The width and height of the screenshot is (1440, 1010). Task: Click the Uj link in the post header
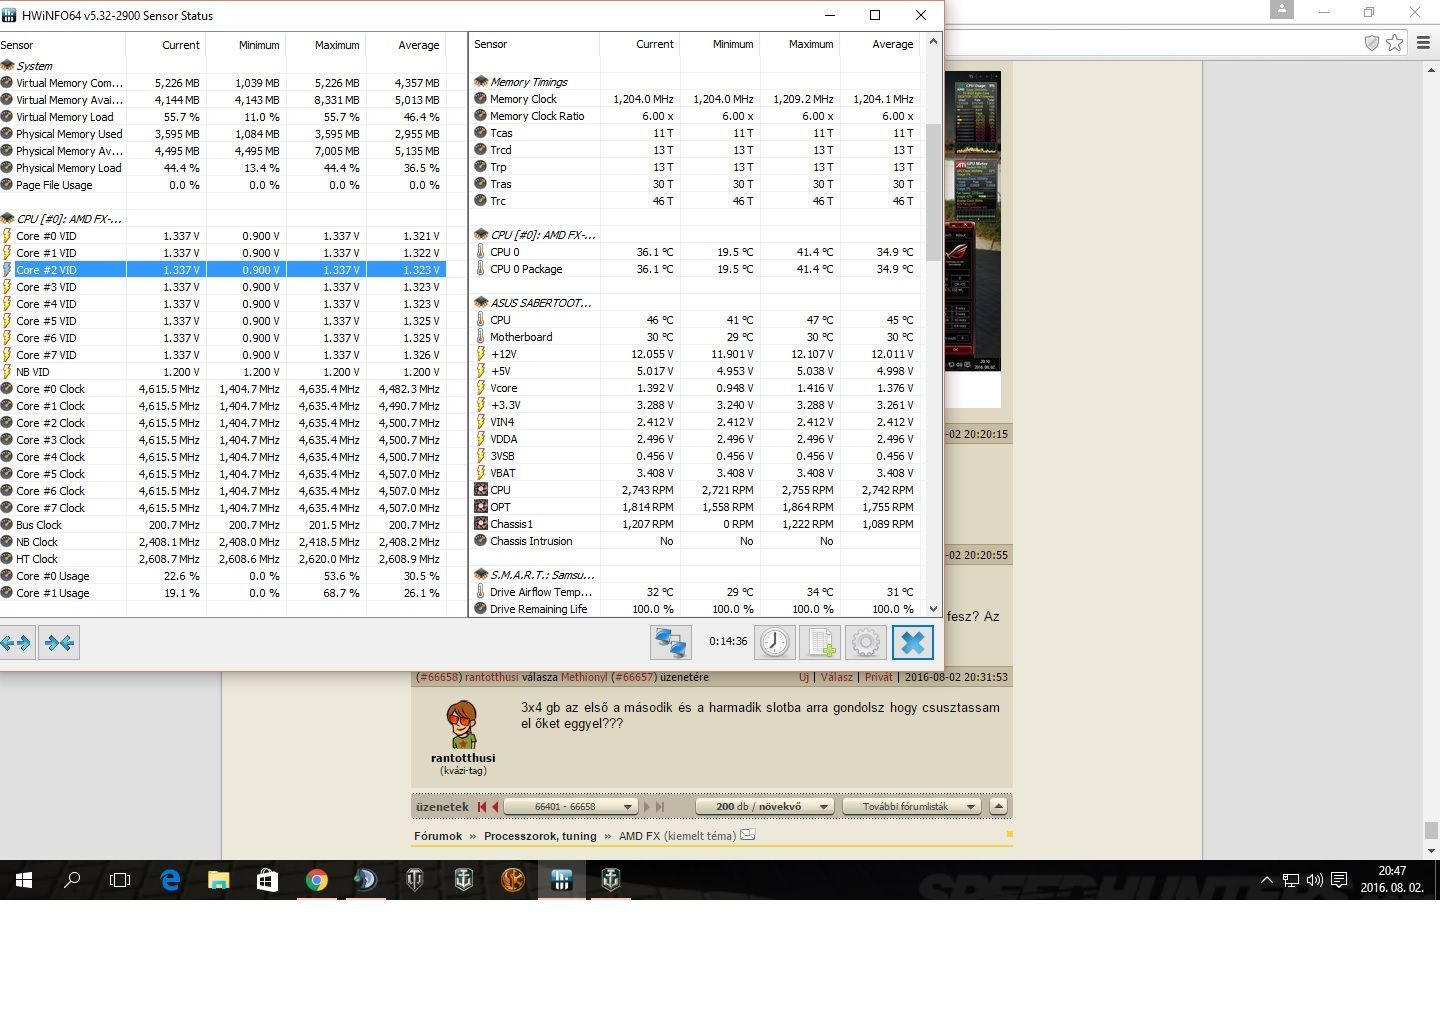804,677
